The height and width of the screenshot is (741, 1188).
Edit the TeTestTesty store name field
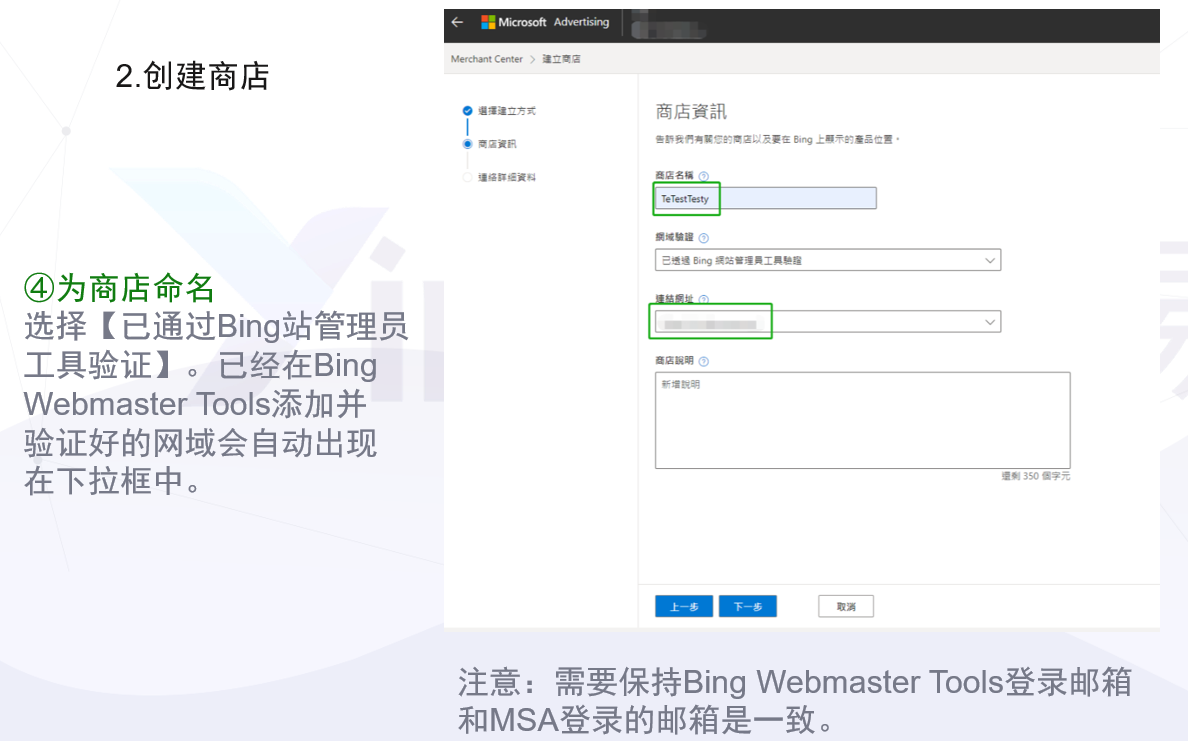(765, 199)
